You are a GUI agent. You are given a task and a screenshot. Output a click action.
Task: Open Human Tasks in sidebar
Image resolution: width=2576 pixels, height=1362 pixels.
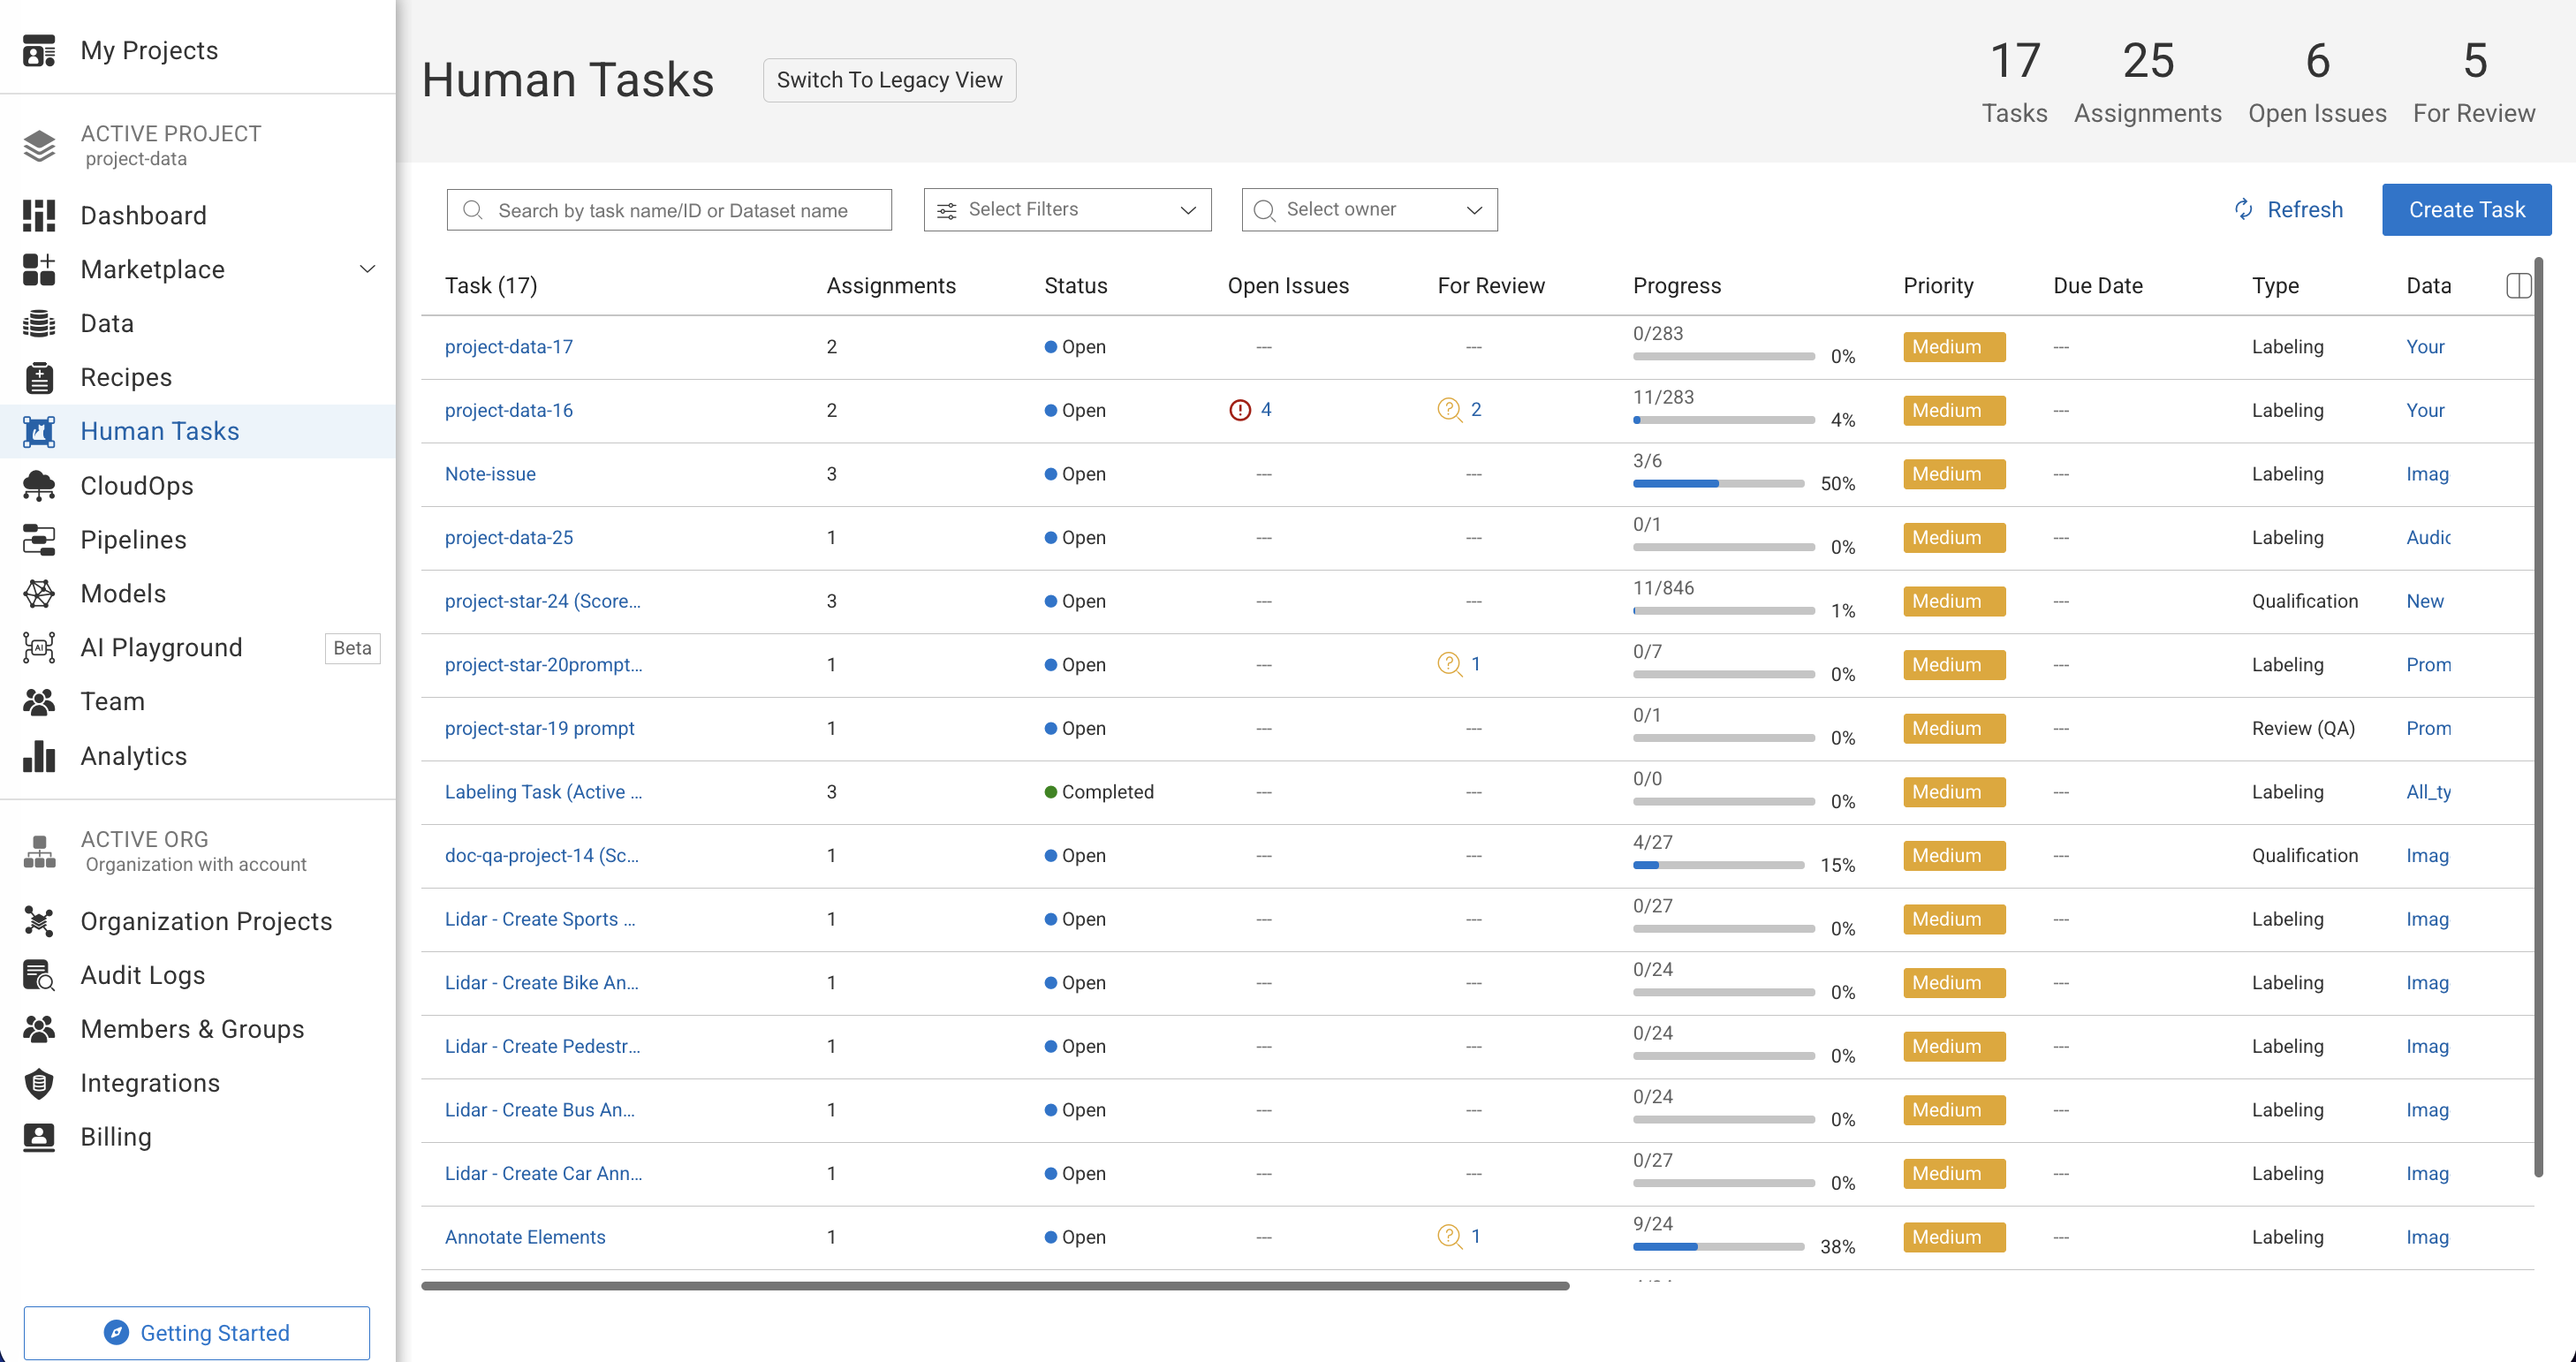click(x=198, y=432)
